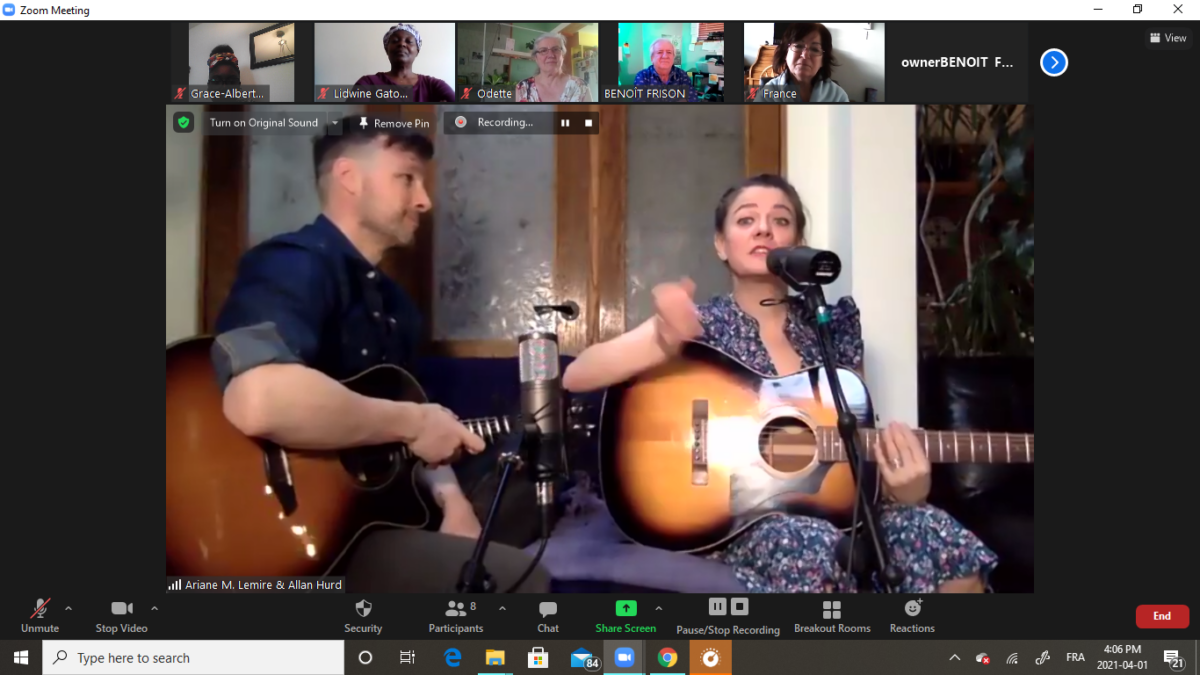This screenshot has width=1200, height=675.
Task: Select France participant thumbnail
Action: coord(814,62)
